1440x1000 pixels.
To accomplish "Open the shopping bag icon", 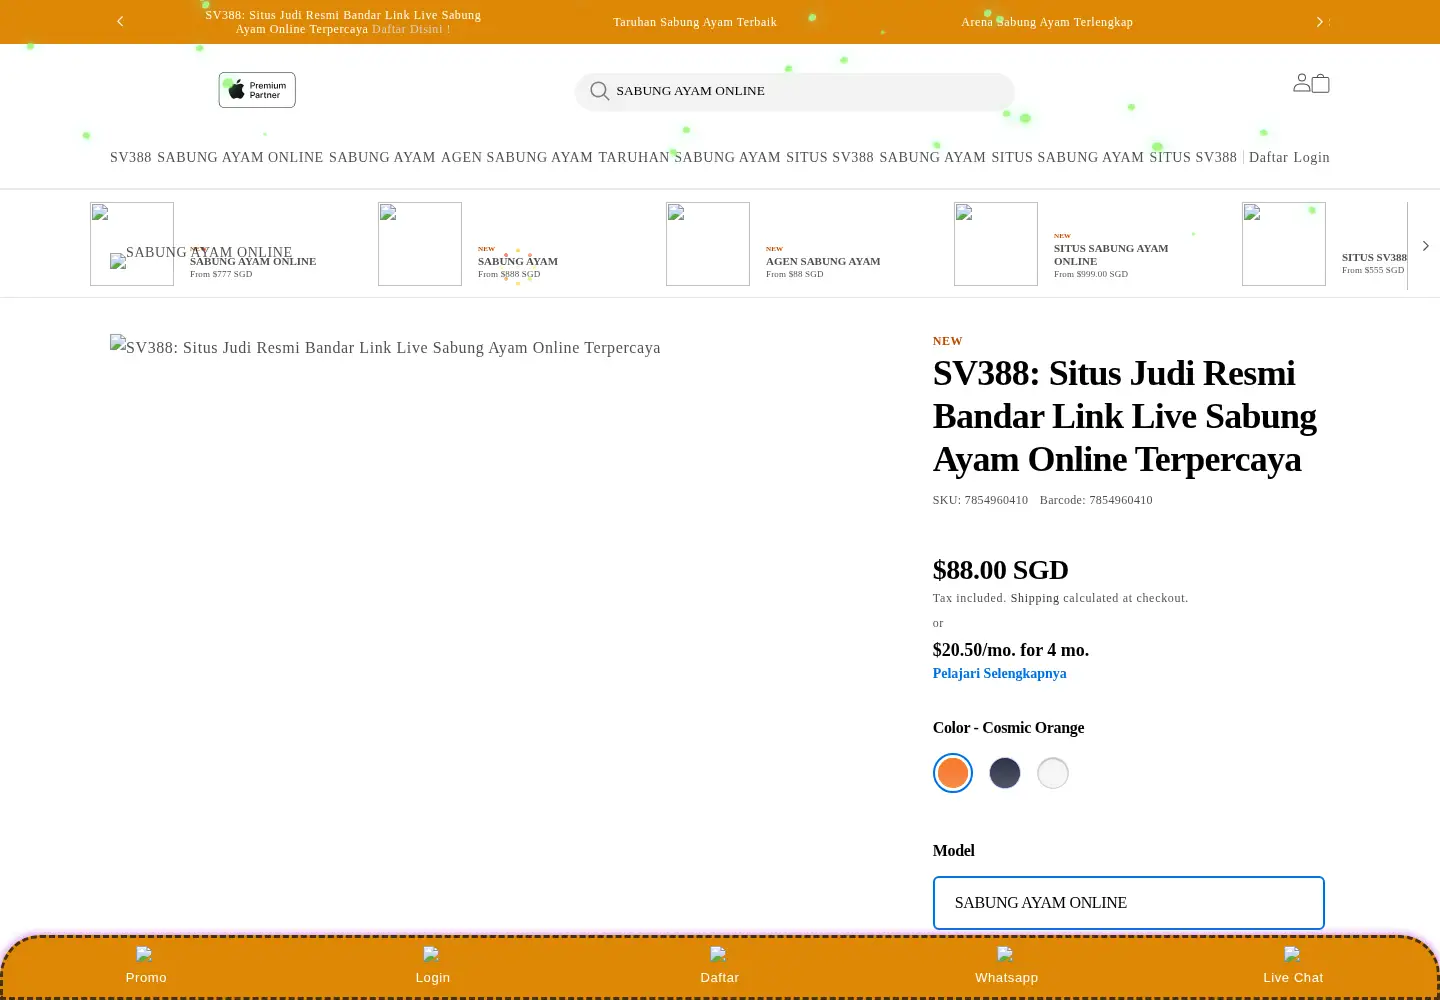I will [1320, 83].
